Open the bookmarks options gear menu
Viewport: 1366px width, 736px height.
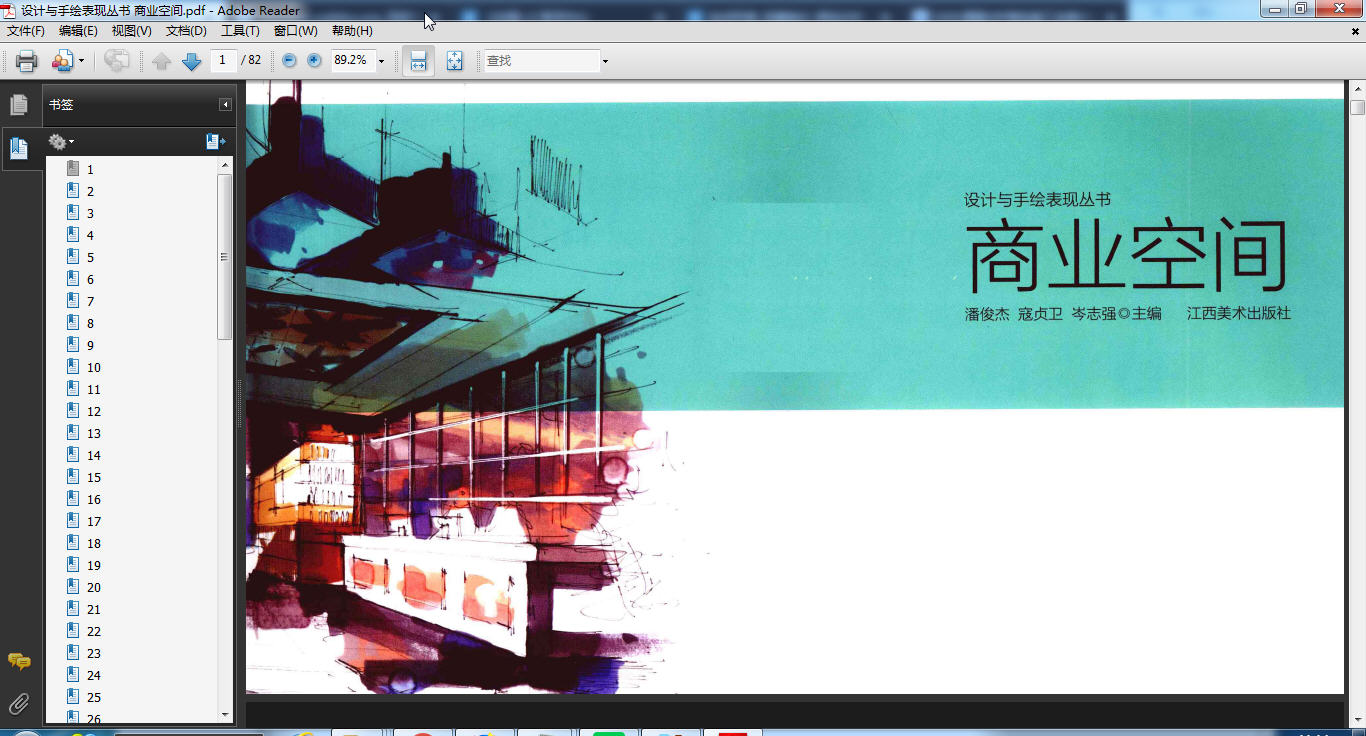point(61,142)
